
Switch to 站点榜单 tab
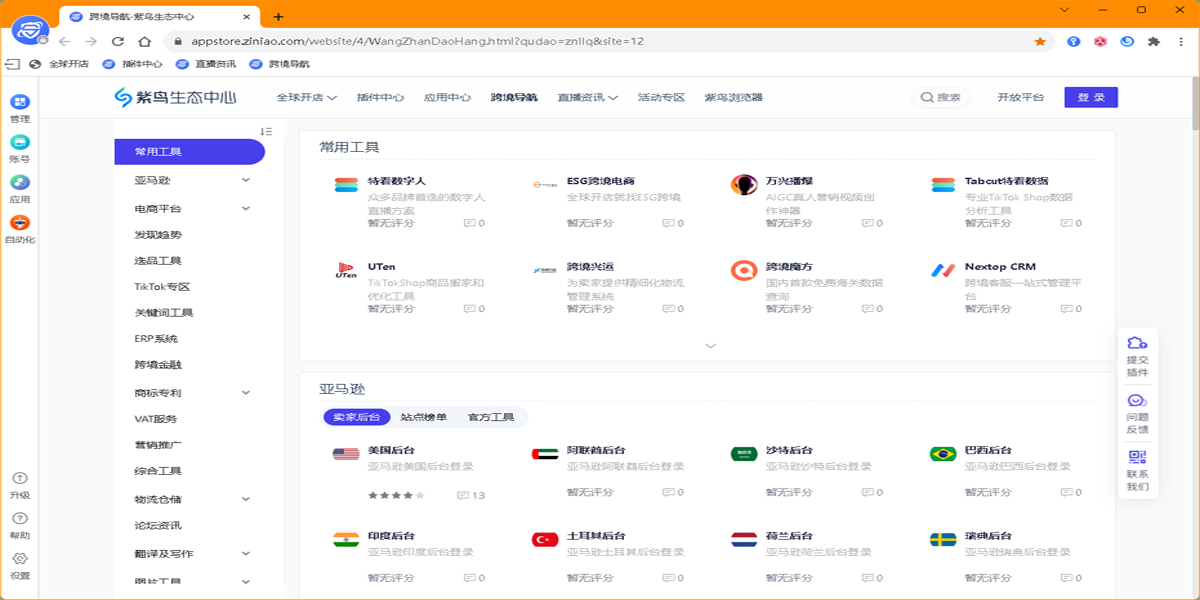(x=423, y=417)
